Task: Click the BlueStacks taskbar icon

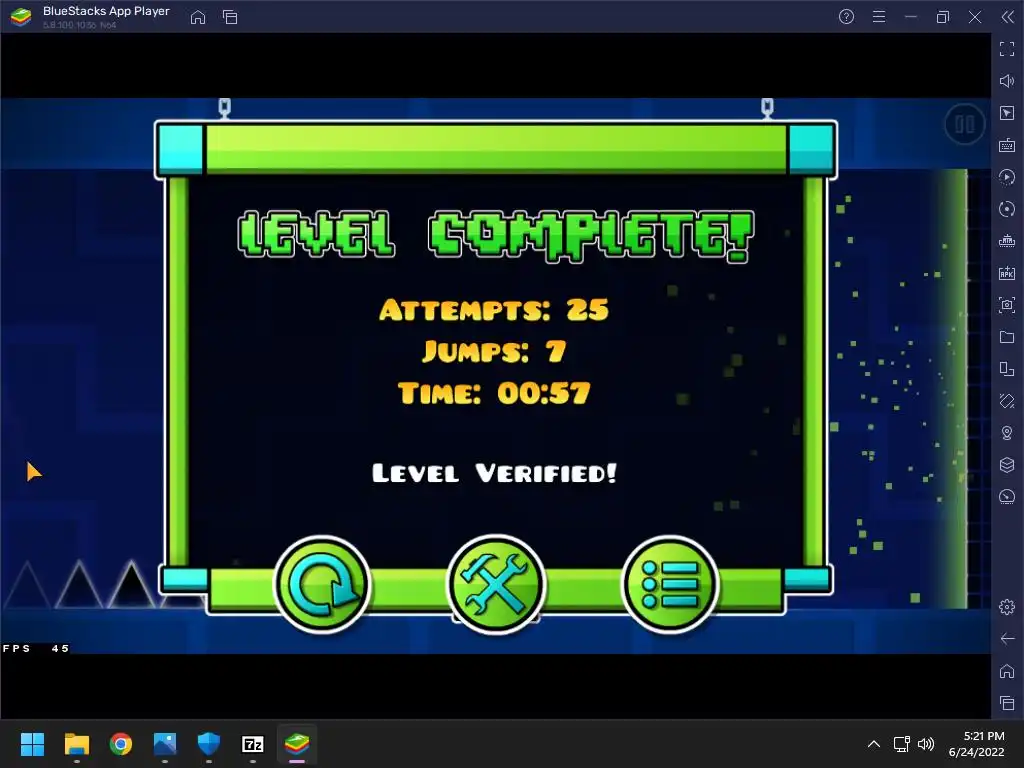Action: click(297, 744)
